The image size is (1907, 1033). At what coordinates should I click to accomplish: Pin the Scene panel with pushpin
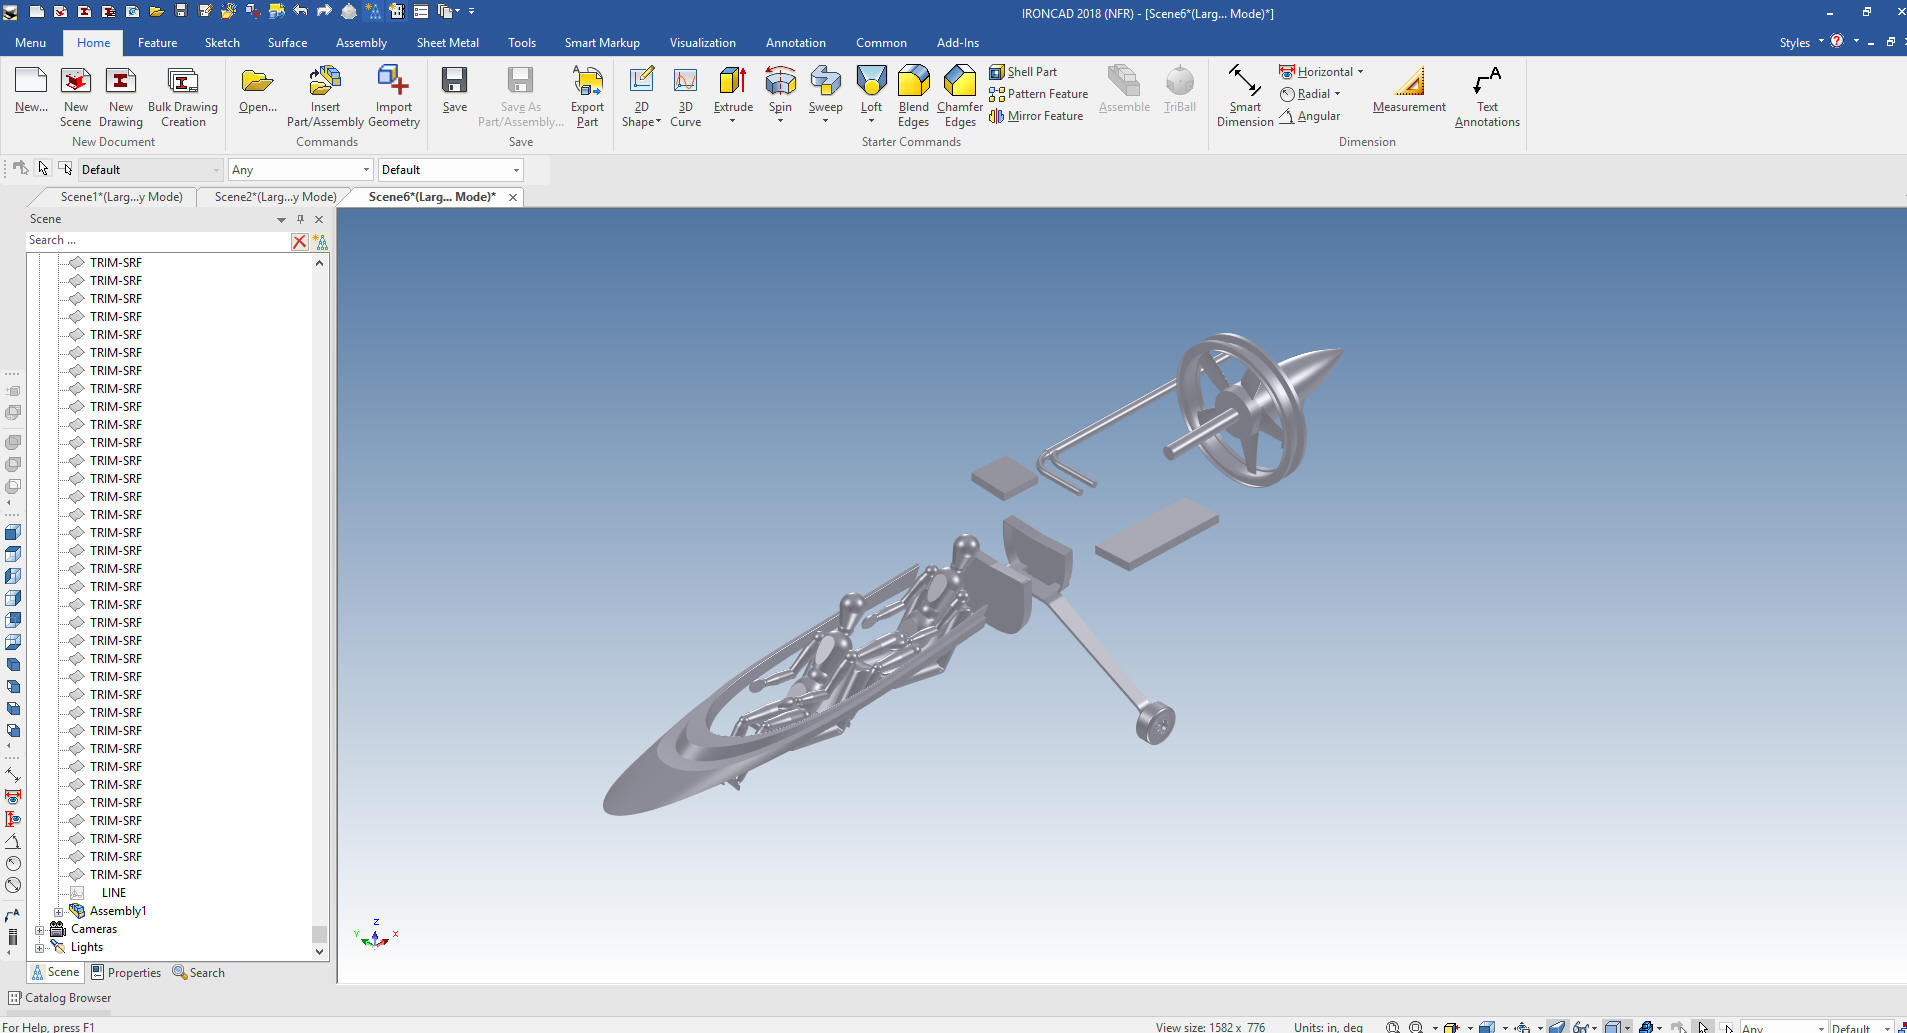pos(300,219)
